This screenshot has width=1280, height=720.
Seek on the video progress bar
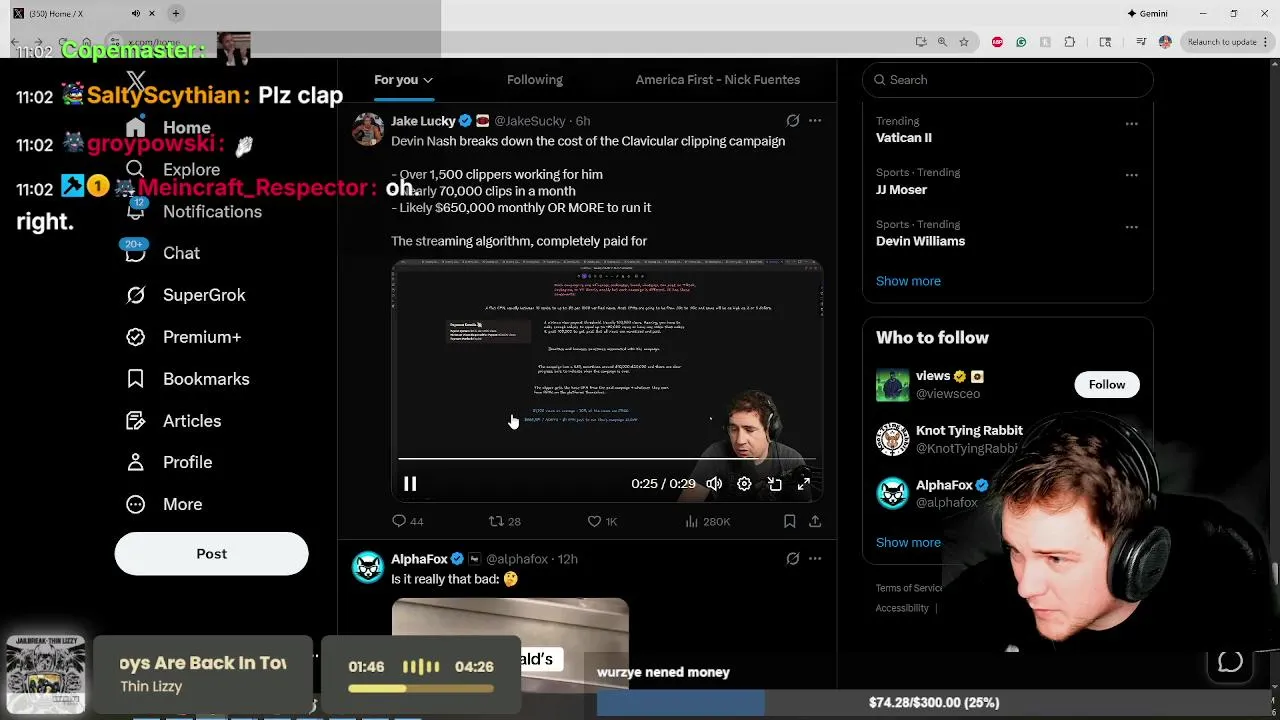[x=607, y=459]
